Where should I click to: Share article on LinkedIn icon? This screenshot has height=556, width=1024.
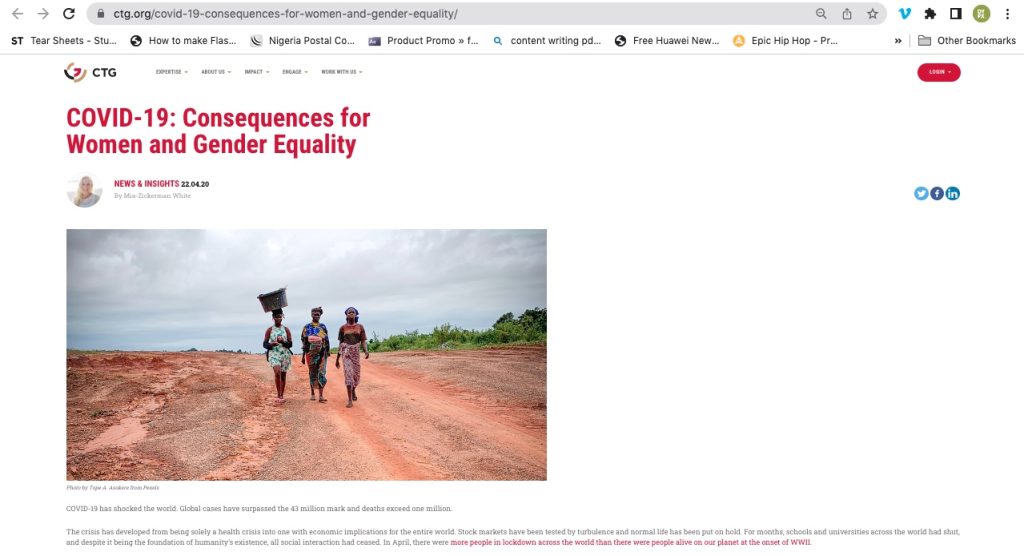point(953,193)
